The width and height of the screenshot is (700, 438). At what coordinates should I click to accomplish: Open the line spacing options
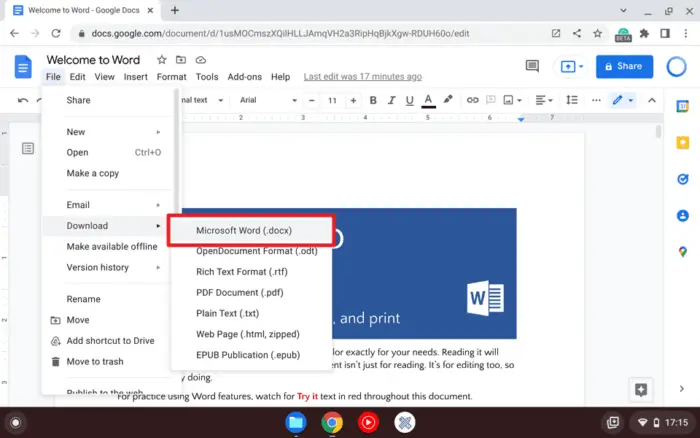[572, 100]
